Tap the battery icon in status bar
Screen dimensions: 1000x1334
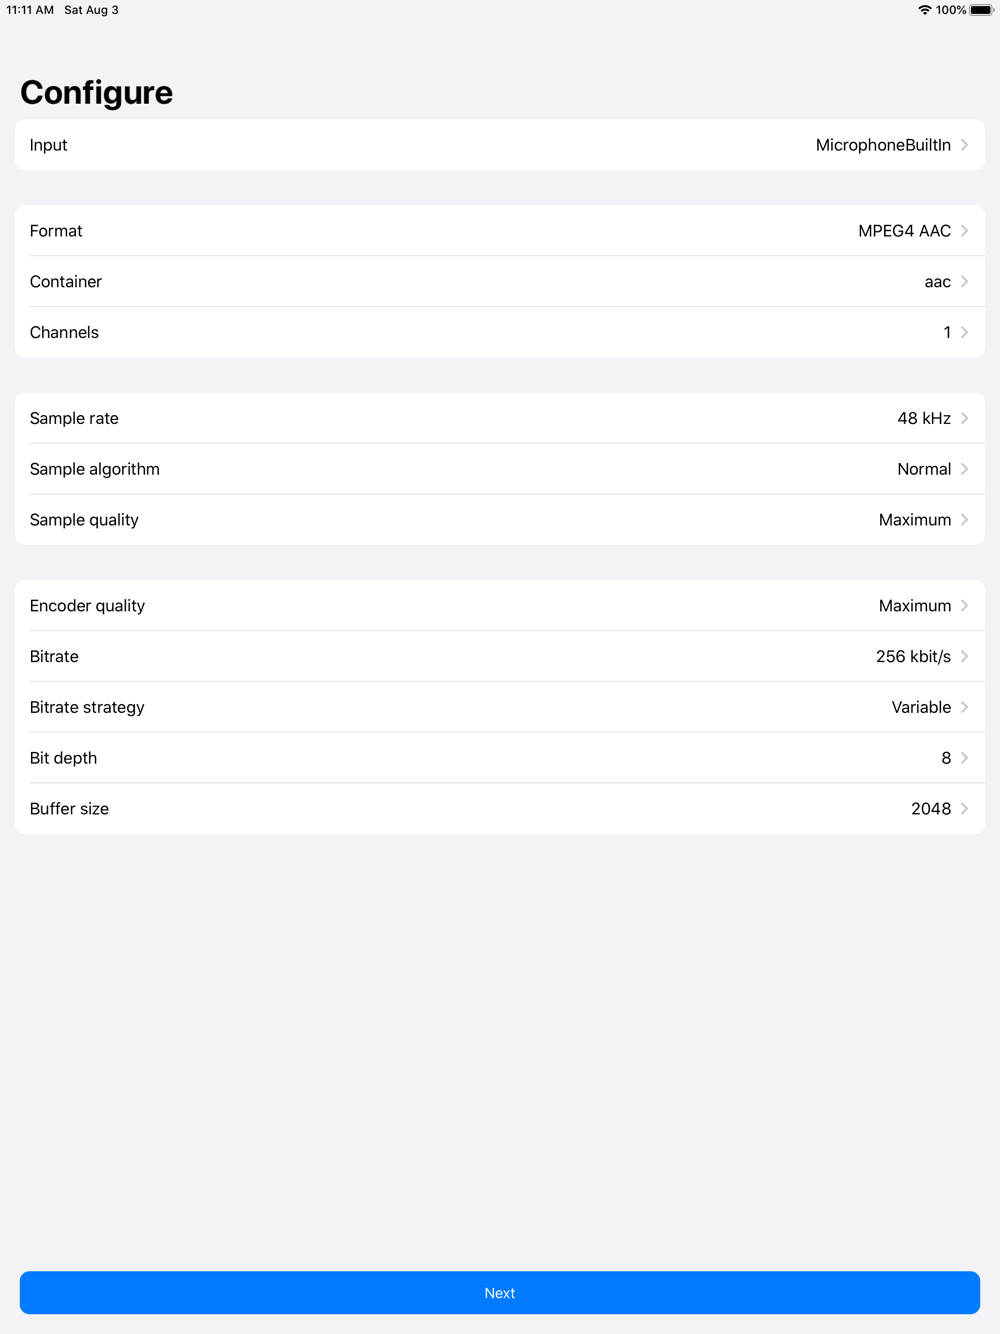tap(981, 10)
